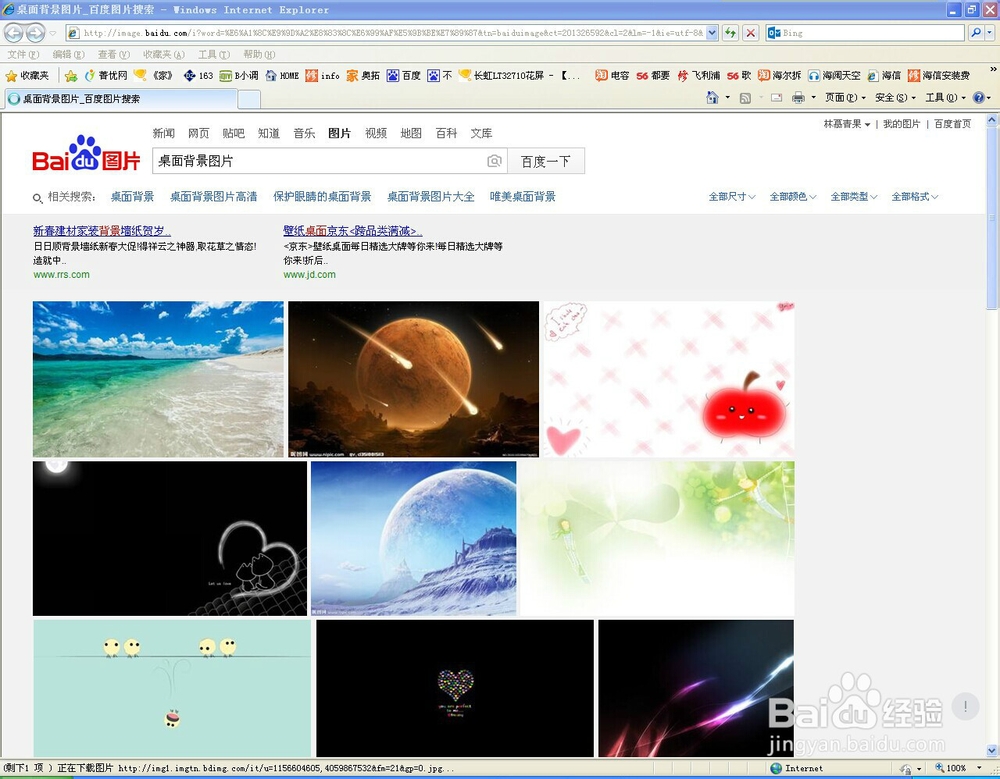Open the red apple cartoon thumbnail

pos(669,379)
